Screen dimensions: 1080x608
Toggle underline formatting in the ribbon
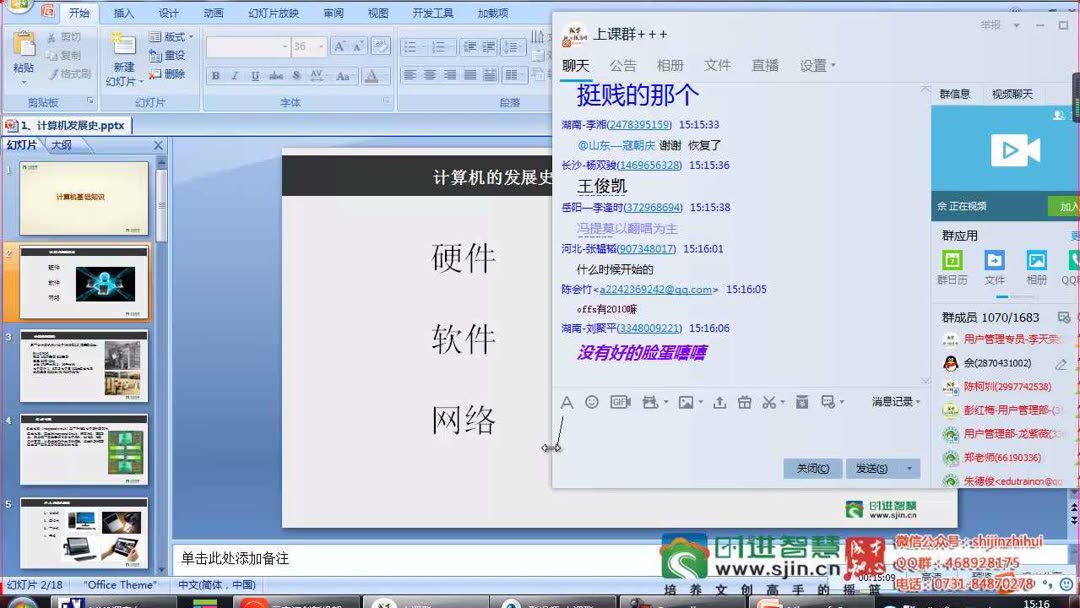[x=256, y=75]
